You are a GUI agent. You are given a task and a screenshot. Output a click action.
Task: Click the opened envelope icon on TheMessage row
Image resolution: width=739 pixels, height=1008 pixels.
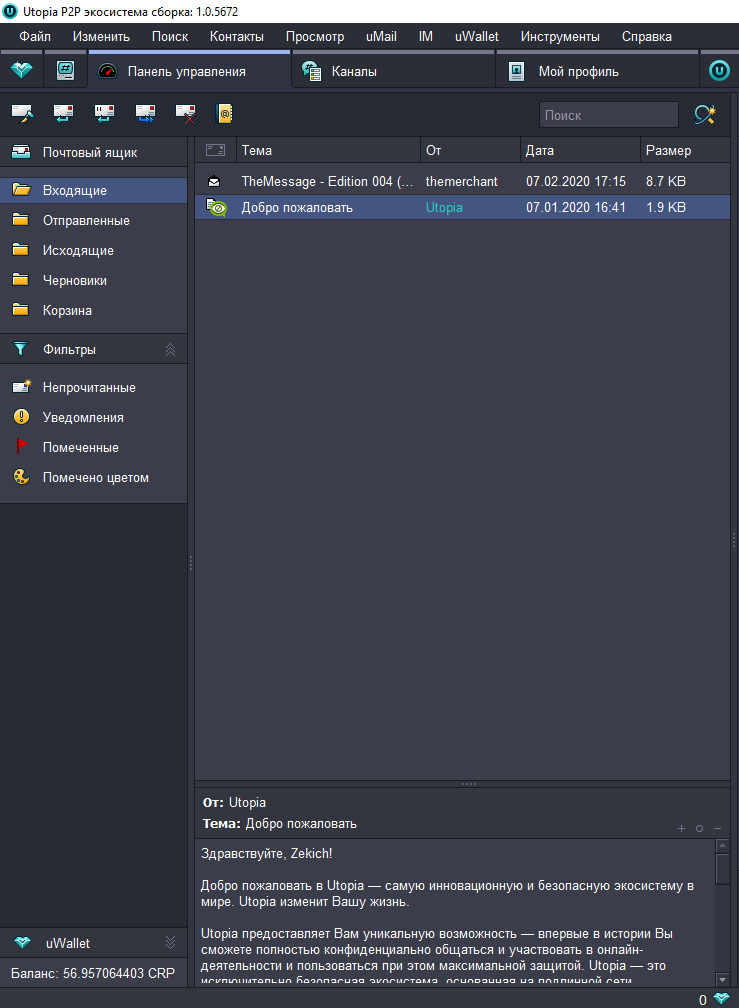[x=215, y=182]
